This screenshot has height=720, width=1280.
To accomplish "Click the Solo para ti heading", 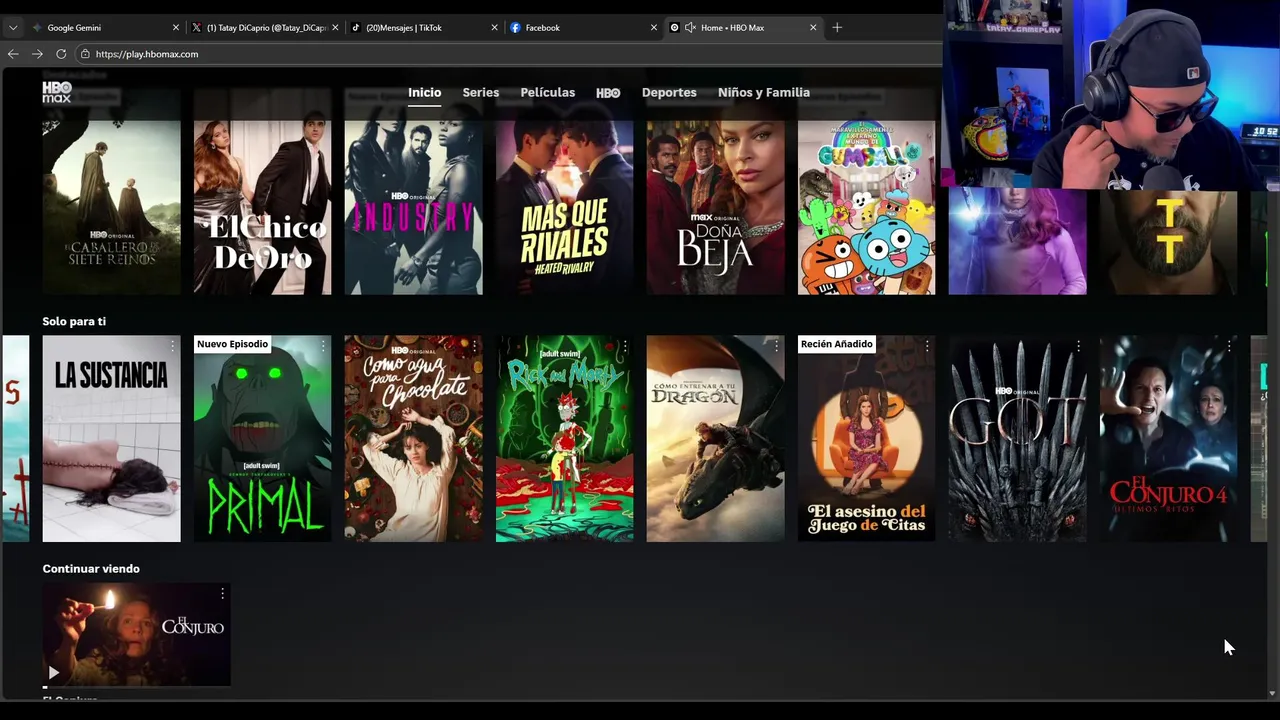I will (74, 321).
